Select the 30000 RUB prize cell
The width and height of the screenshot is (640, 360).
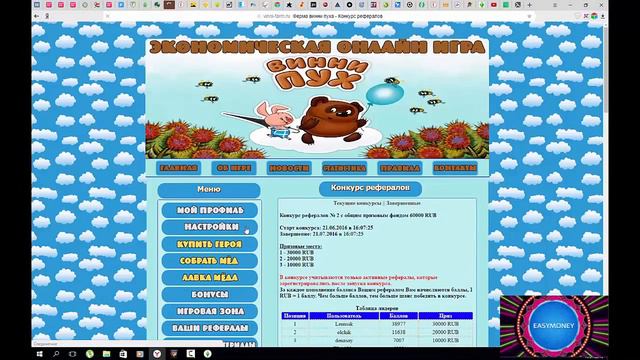point(446,324)
